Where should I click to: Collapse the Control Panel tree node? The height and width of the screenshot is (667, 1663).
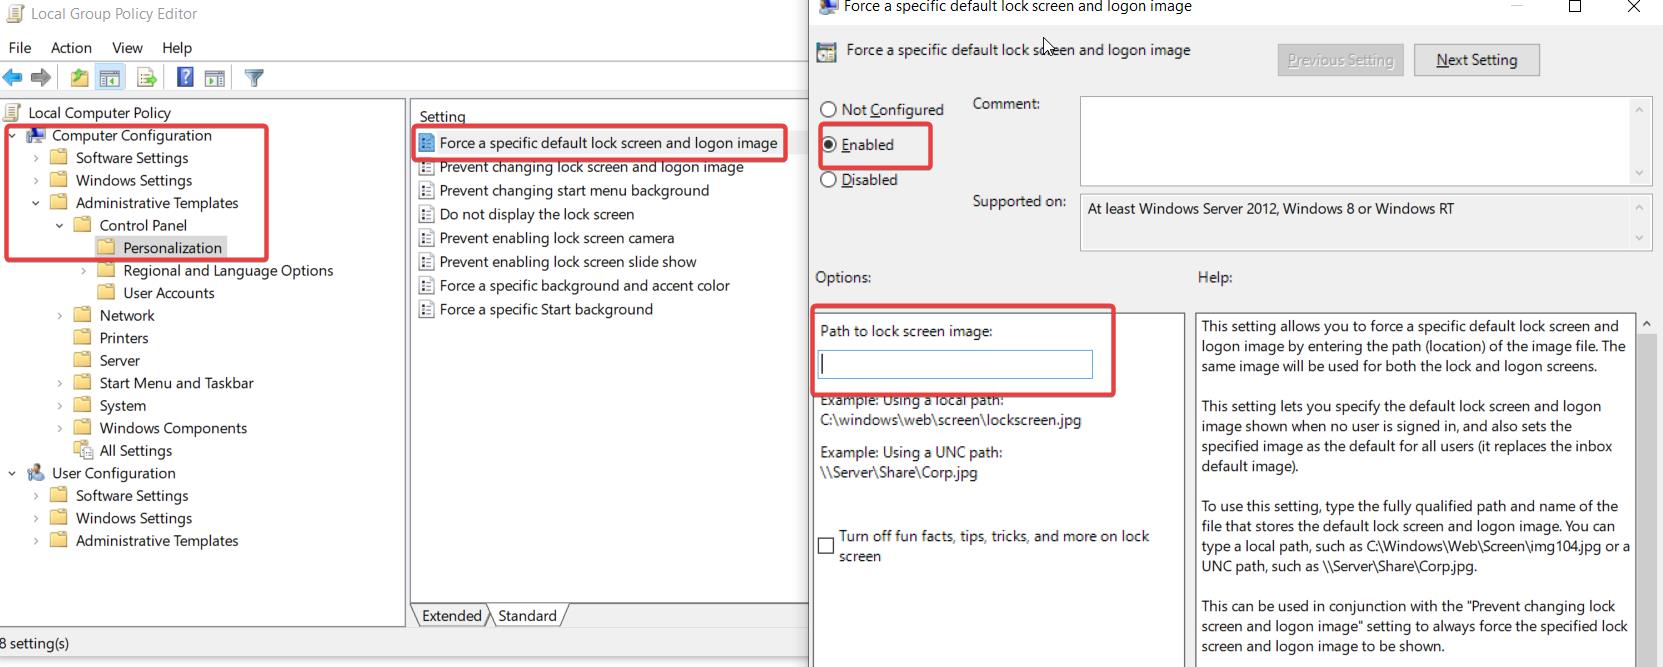[x=60, y=226]
